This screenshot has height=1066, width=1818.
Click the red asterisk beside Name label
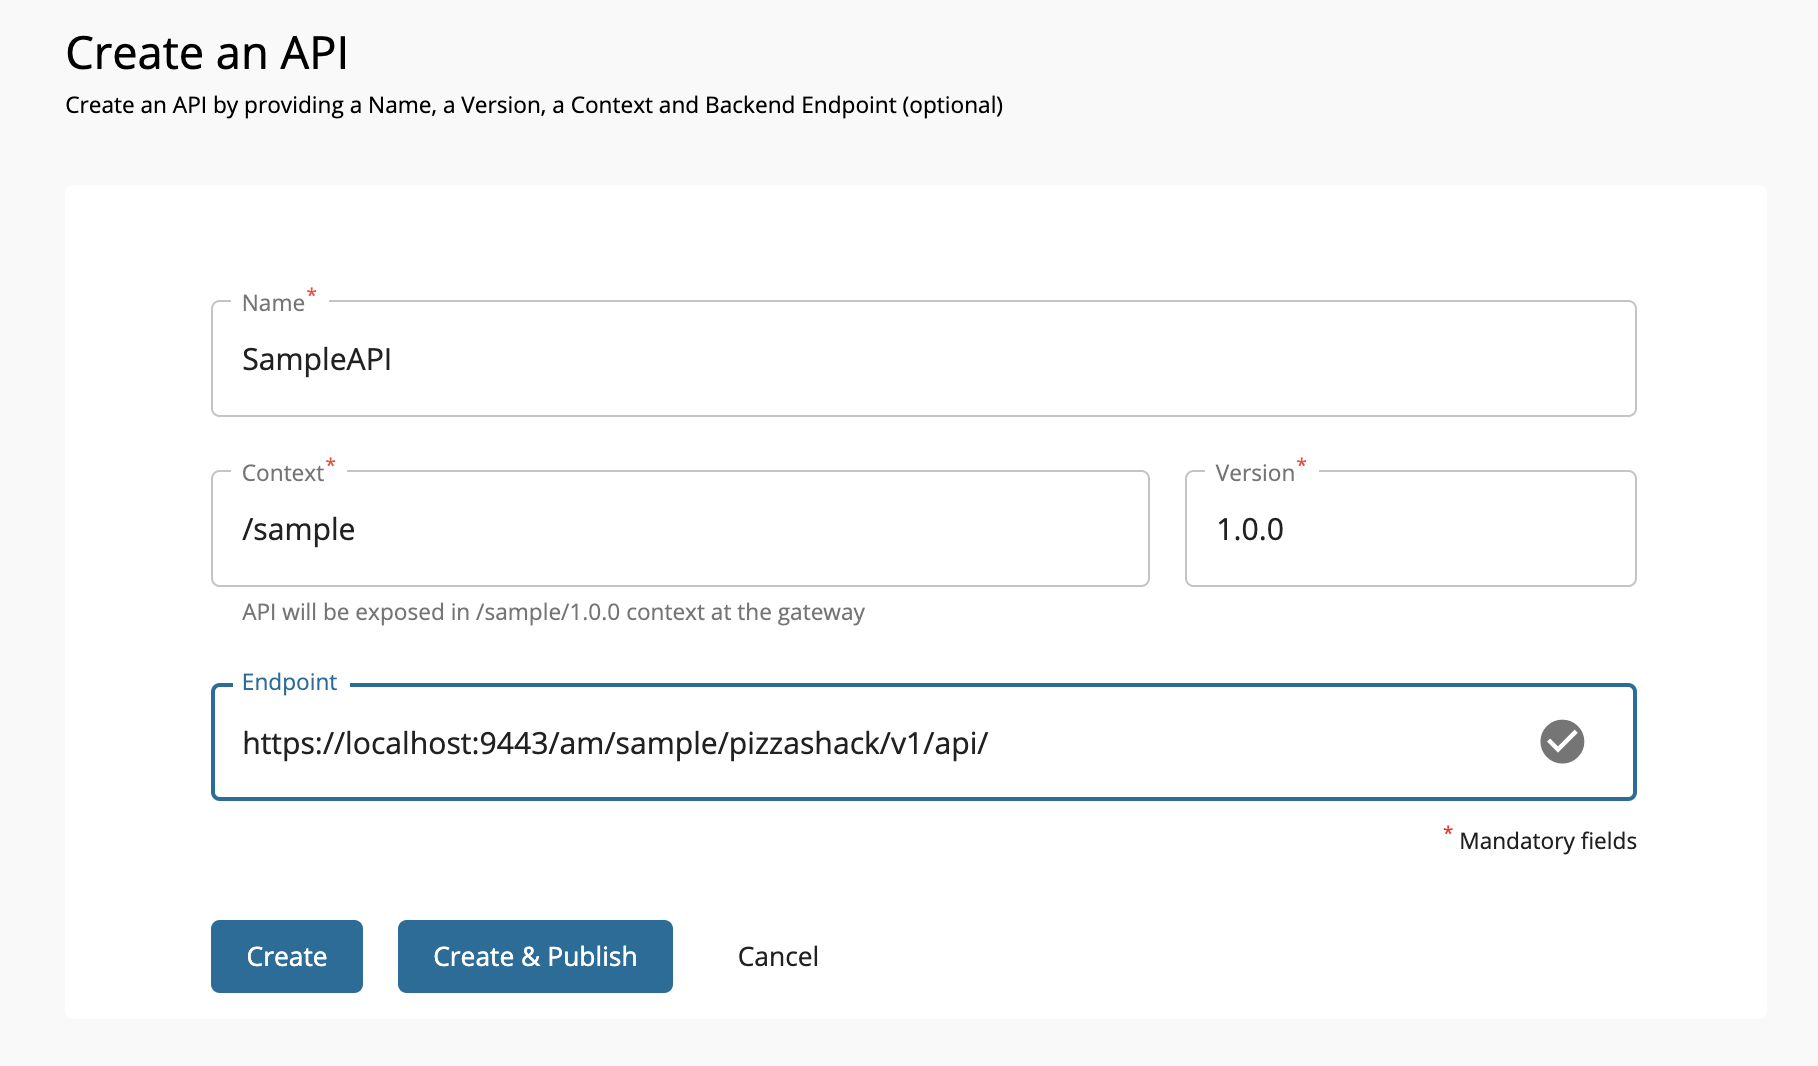tap(310, 294)
